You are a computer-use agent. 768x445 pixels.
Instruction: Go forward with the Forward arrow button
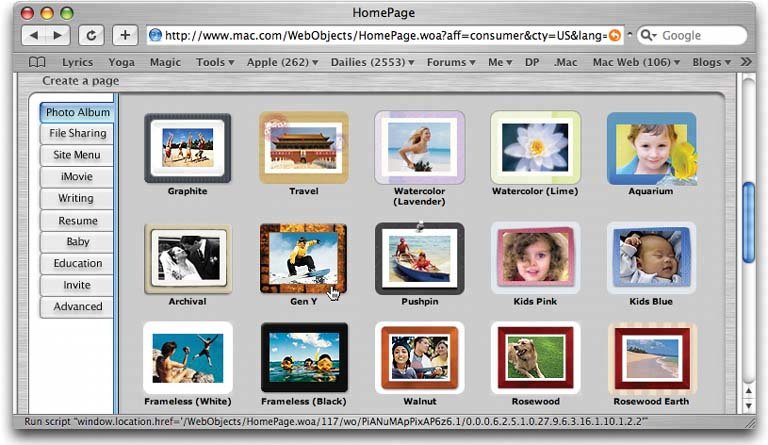58,35
